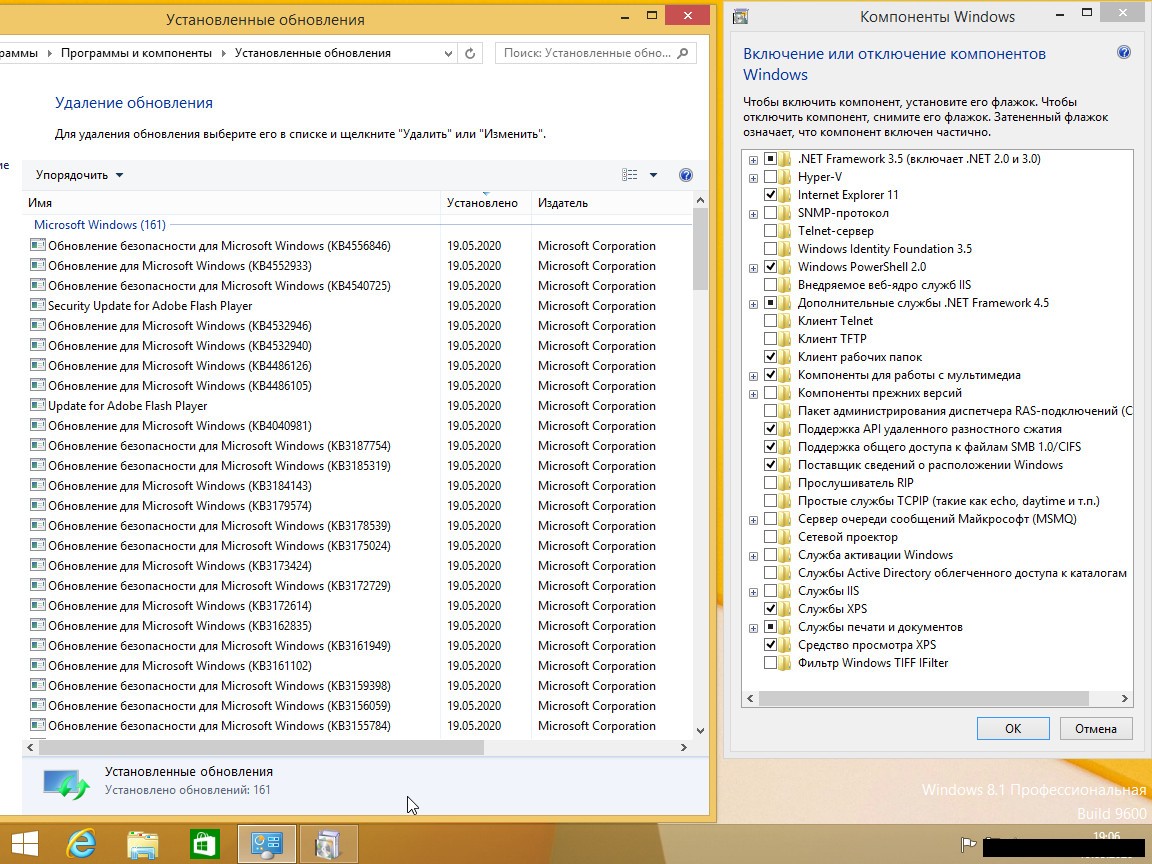Enable the Hyper-V checkbox
The width and height of the screenshot is (1152, 864).
click(x=770, y=177)
